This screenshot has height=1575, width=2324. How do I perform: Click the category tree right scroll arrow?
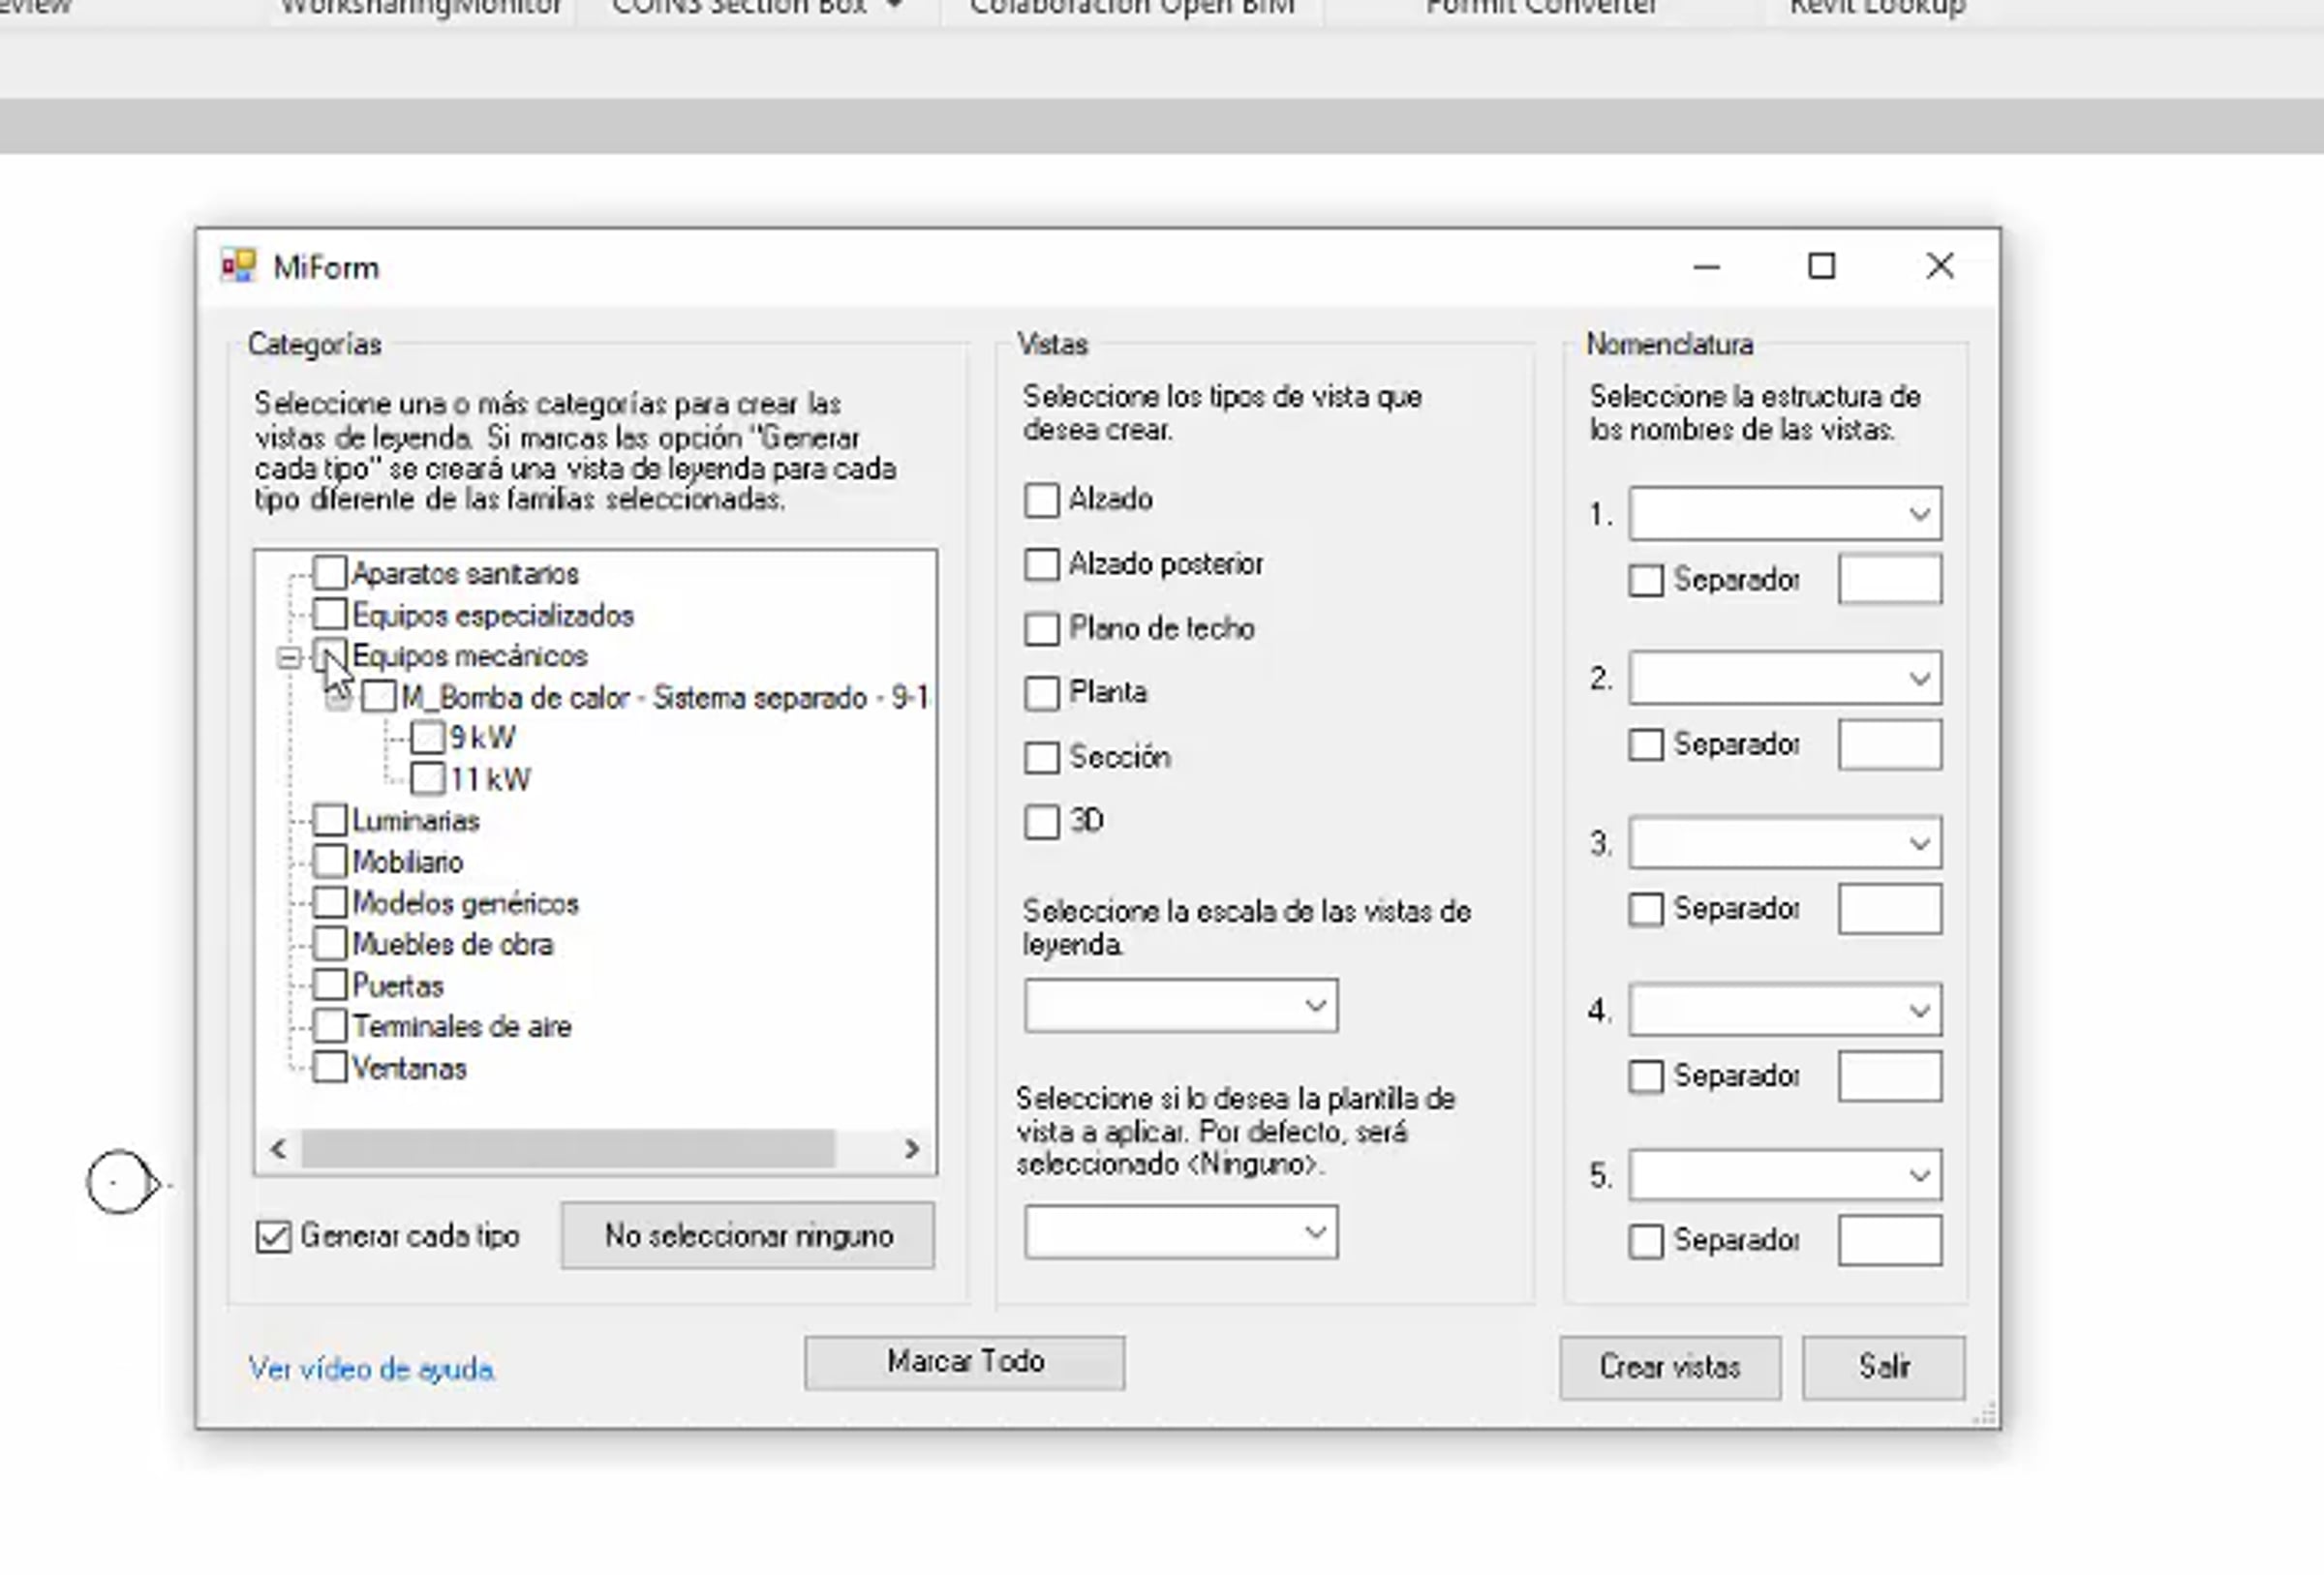[911, 1149]
